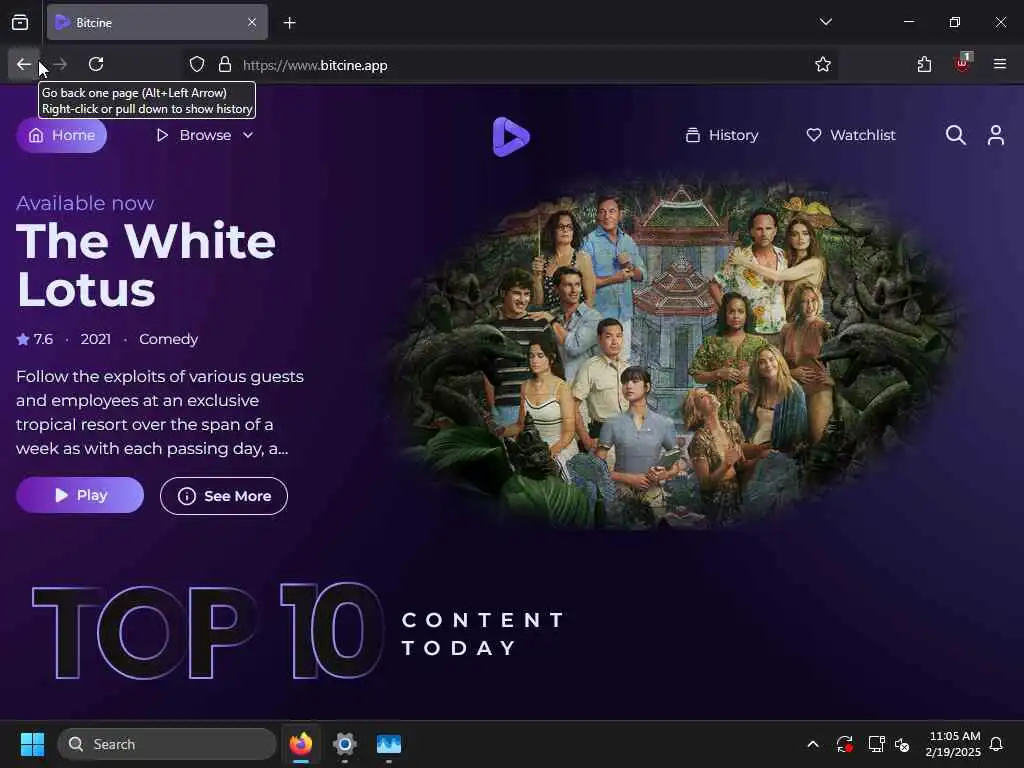This screenshot has height=768, width=1024.
Task: Expand the Browse dropdown menu
Action: pyautogui.click(x=204, y=135)
